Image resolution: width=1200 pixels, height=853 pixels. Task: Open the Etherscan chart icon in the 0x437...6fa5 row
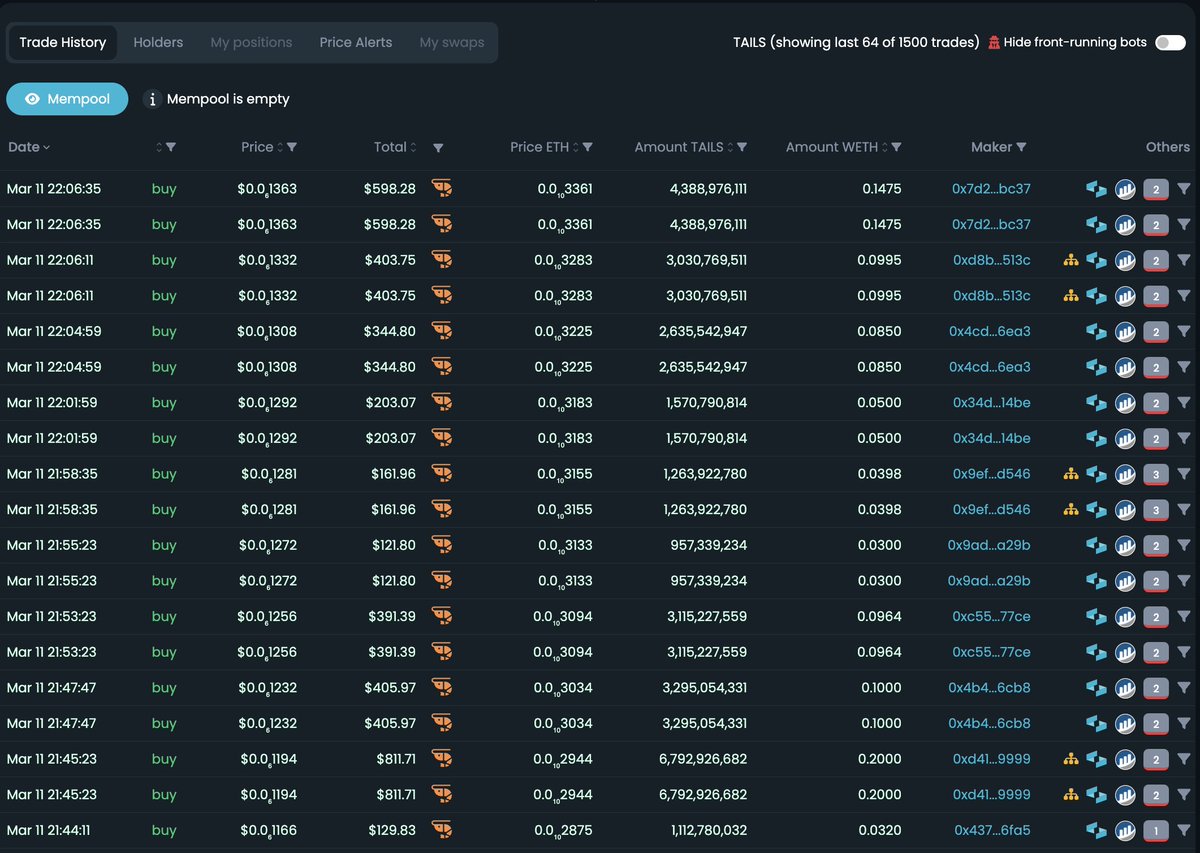1126,830
